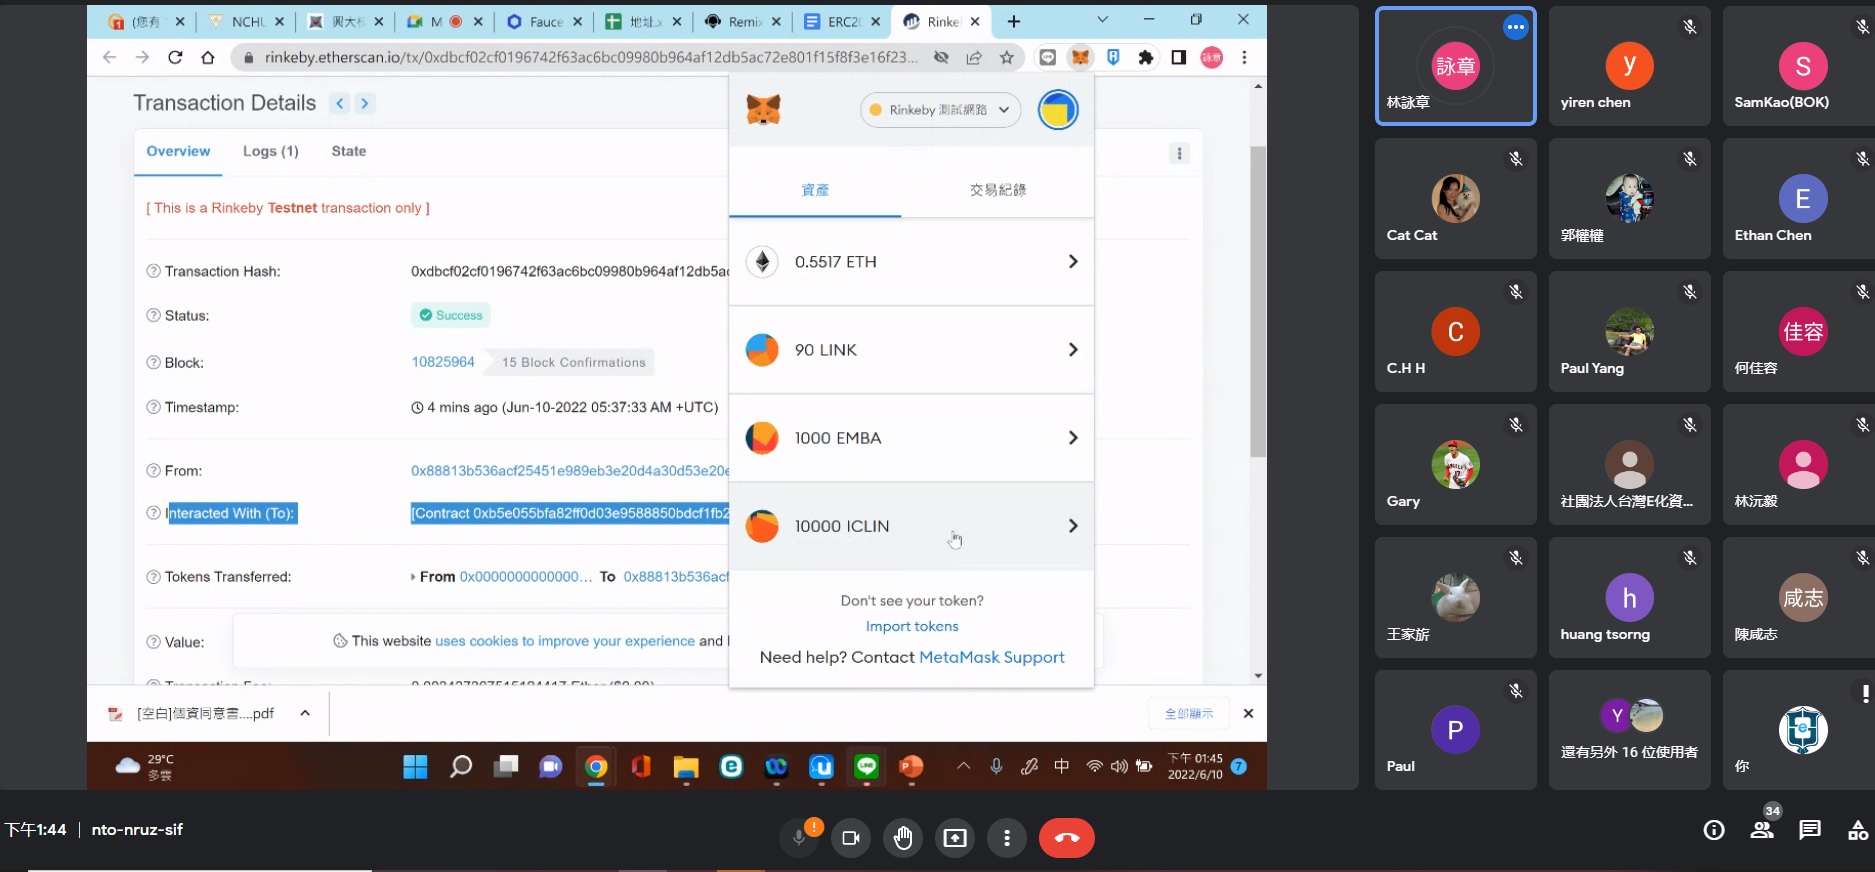Select the yiren chen participant tile

[x=1630, y=66]
